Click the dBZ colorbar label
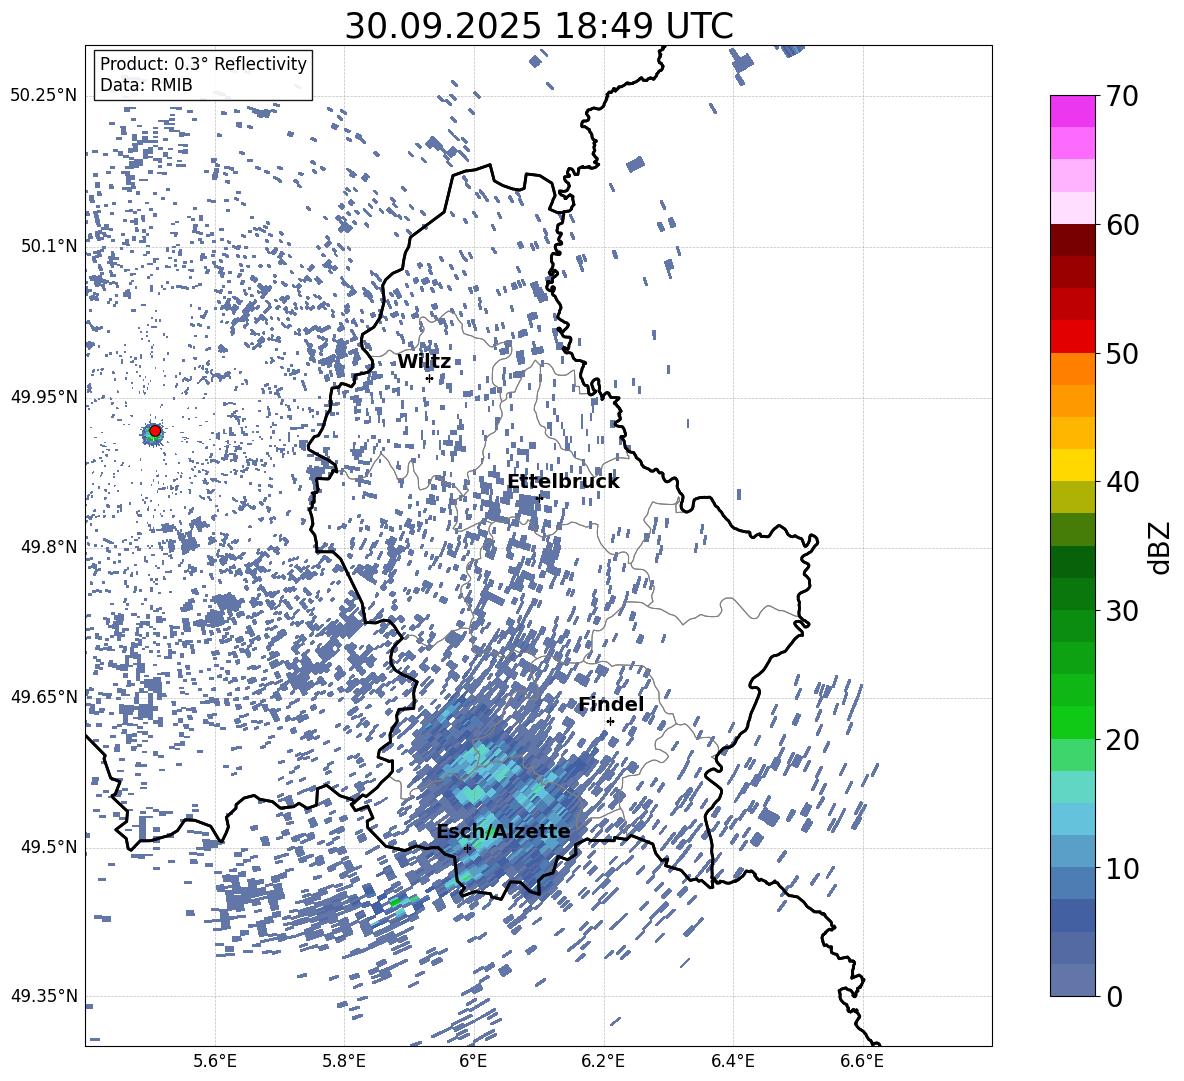 [1161, 547]
